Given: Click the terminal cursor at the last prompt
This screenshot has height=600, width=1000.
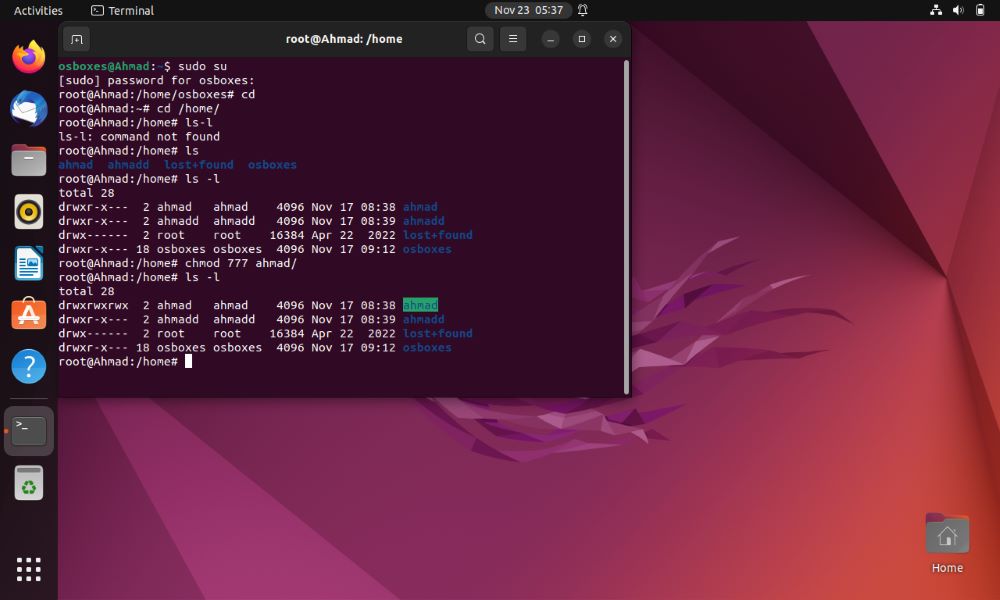Looking at the screenshot, I should click(188, 362).
